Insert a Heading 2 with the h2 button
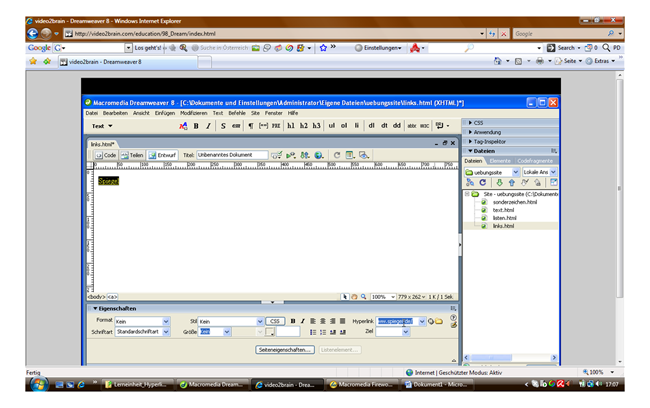650x408 pixels. click(x=304, y=126)
